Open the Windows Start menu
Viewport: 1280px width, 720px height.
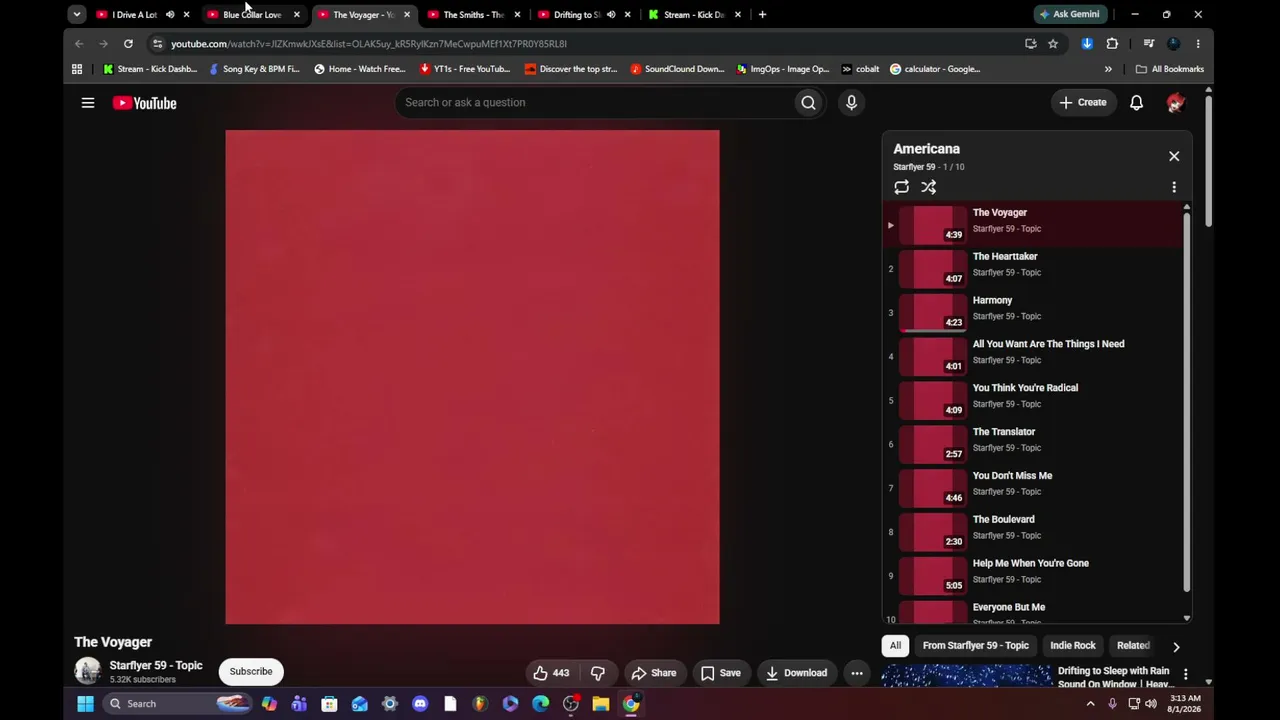pyautogui.click(x=85, y=704)
